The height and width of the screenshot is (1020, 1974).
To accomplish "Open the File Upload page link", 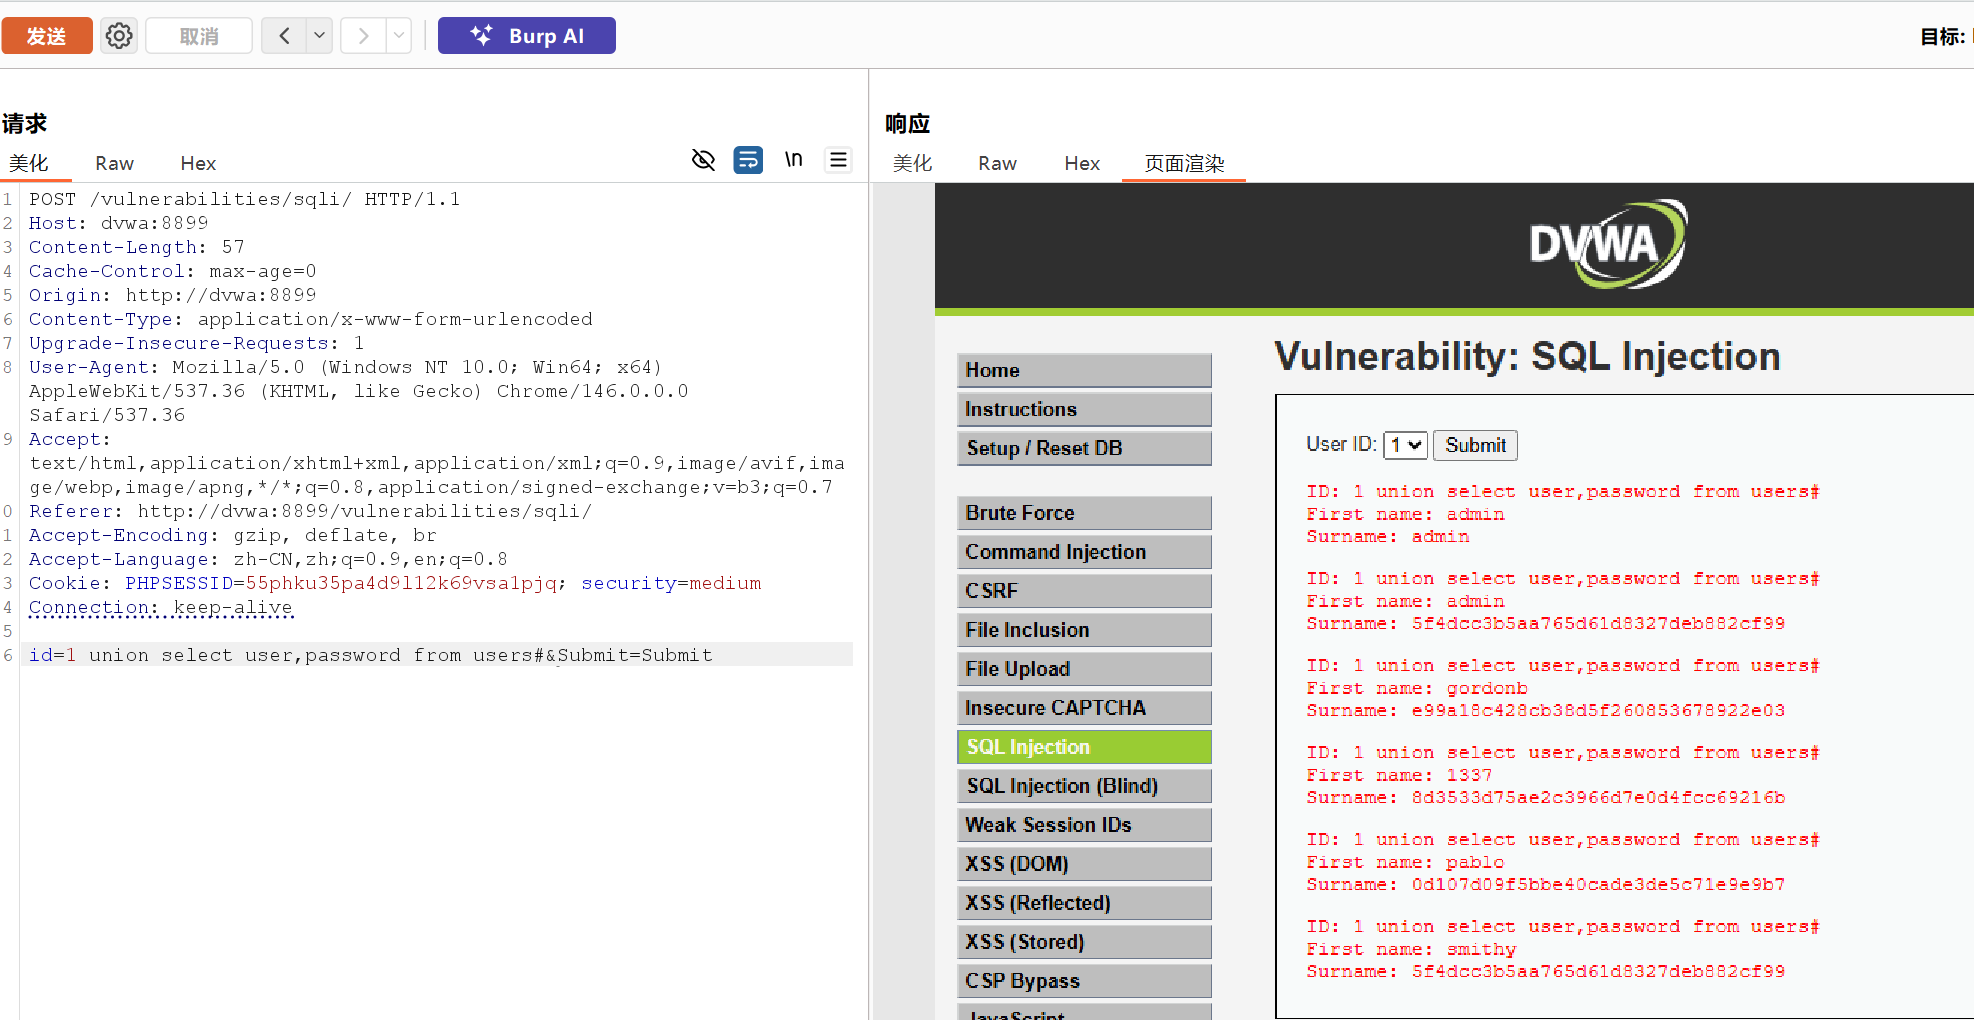I will [x=1084, y=669].
